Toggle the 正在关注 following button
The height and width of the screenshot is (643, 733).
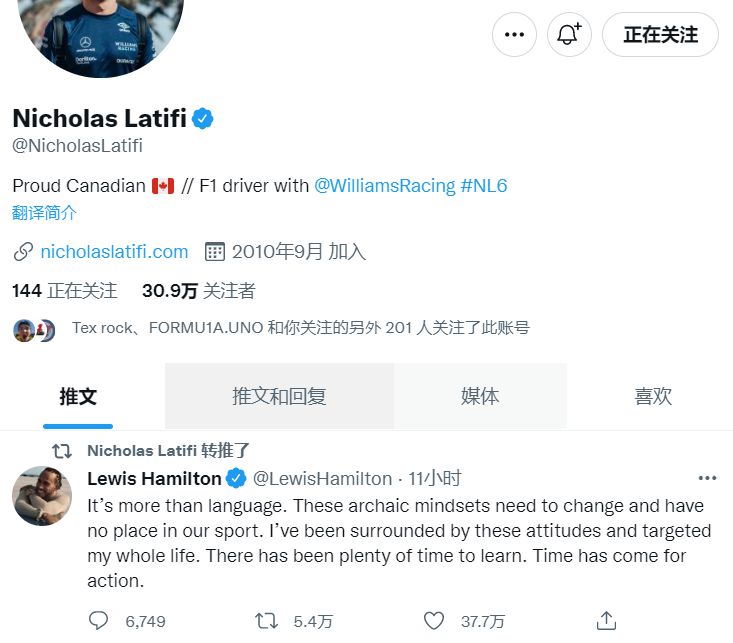660,35
